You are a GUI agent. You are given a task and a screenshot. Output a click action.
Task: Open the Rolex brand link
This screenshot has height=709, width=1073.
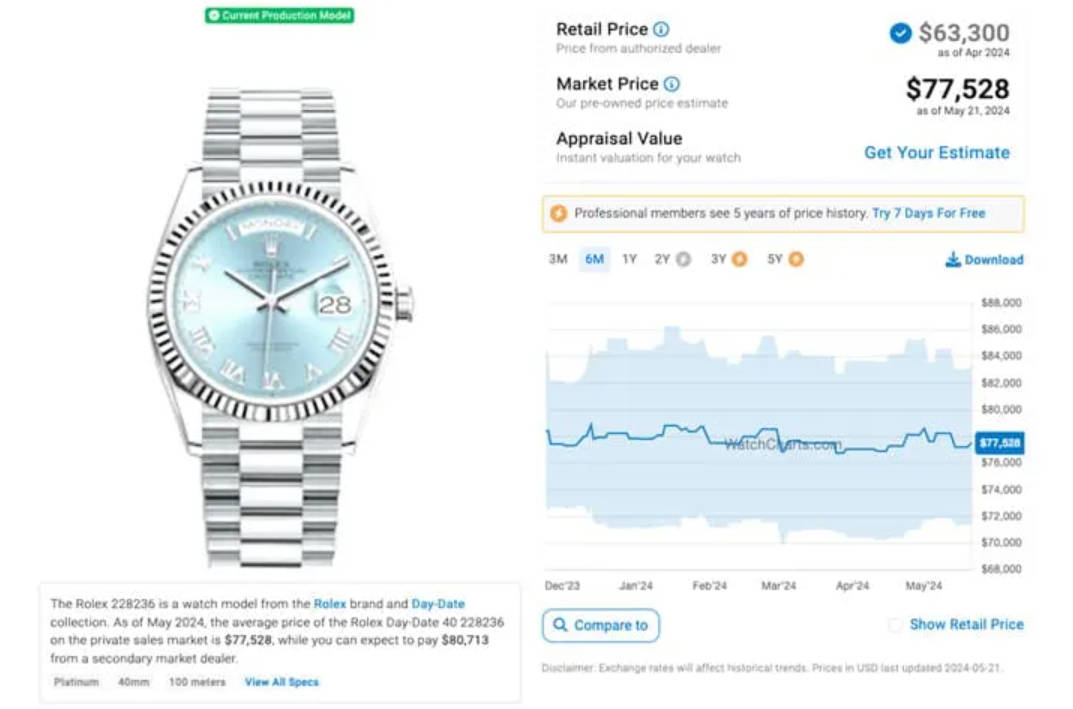330,604
